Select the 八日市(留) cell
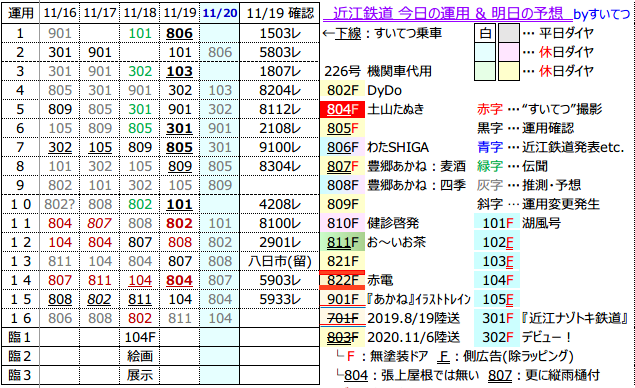The width and height of the screenshot is (635, 388). pos(280,261)
